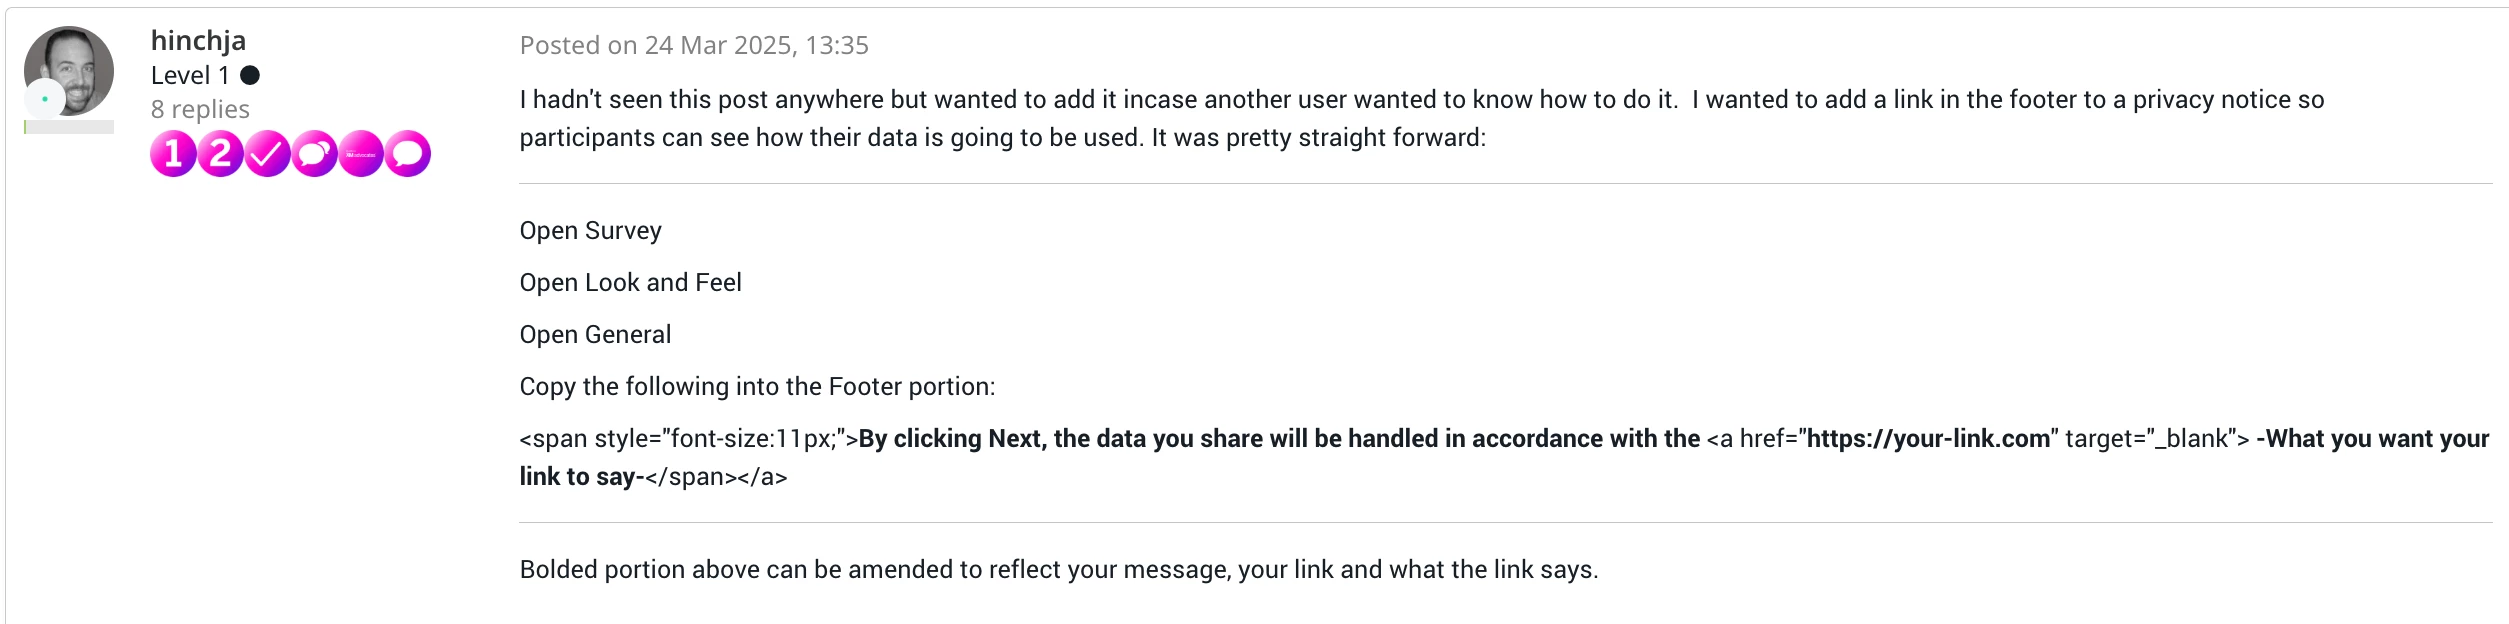Open the hinchja username profile link

click(x=198, y=40)
